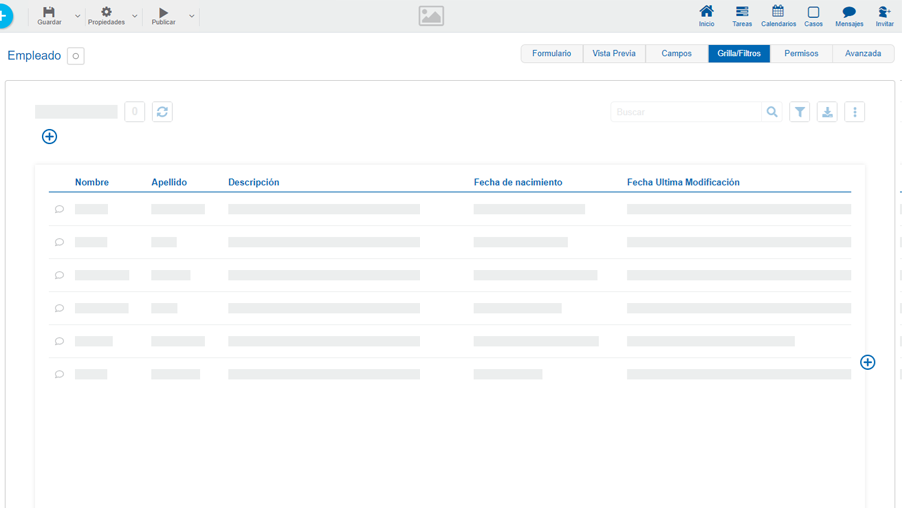Switch to the Permisos tab
The image size is (902, 508).
[x=801, y=54]
